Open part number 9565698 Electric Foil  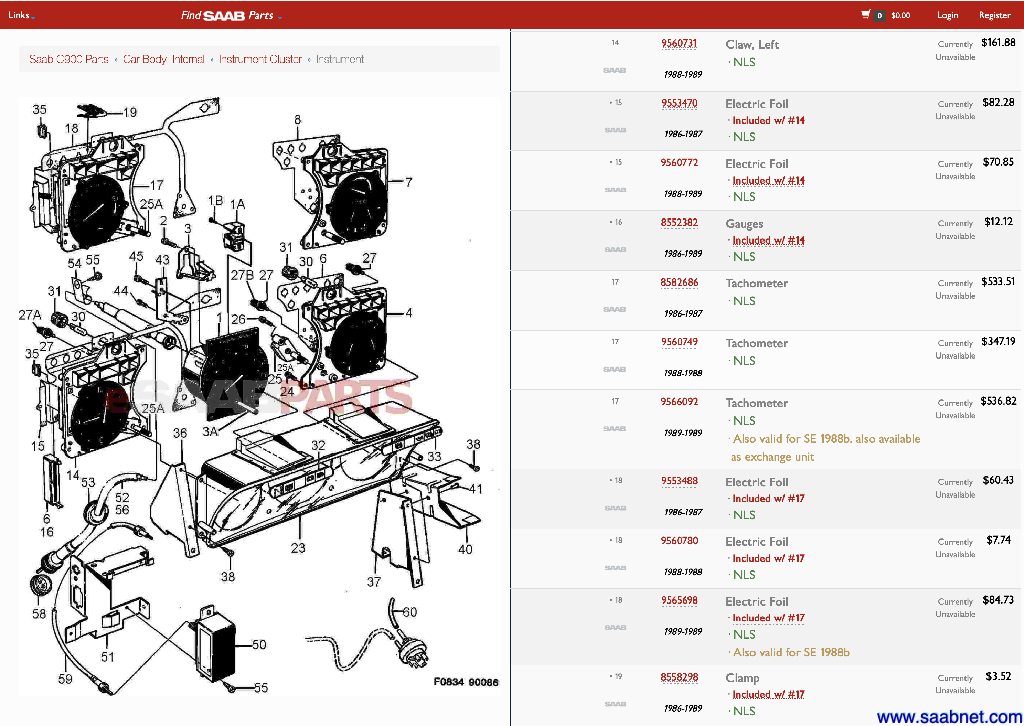point(679,601)
